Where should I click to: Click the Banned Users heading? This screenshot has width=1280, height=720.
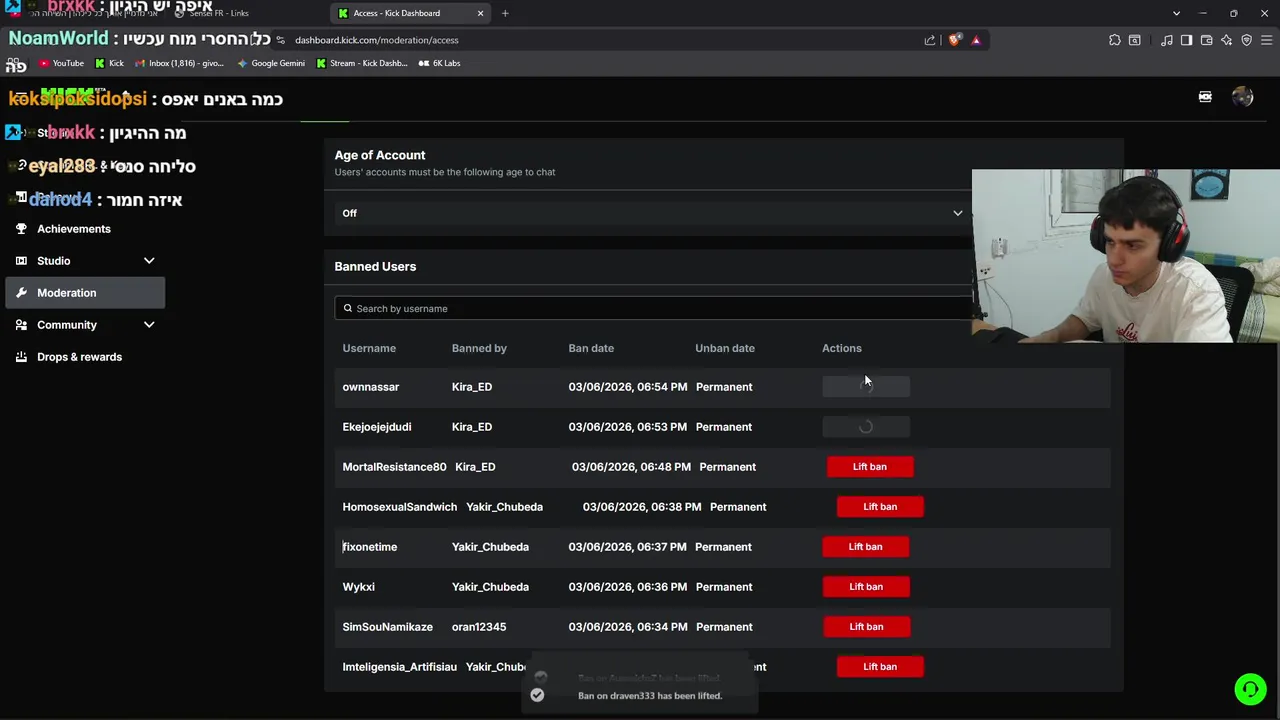pyautogui.click(x=375, y=266)
